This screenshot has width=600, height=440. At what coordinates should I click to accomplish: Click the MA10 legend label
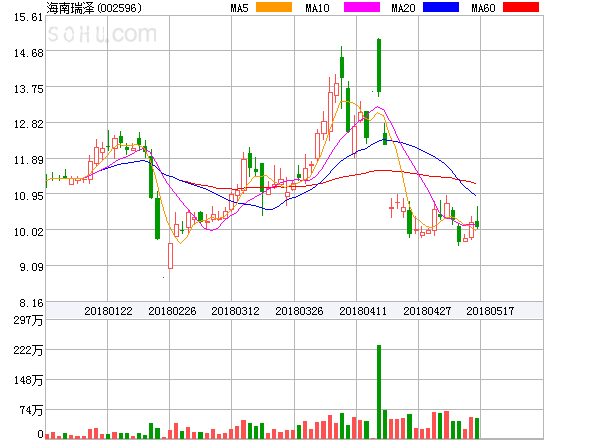317,8
